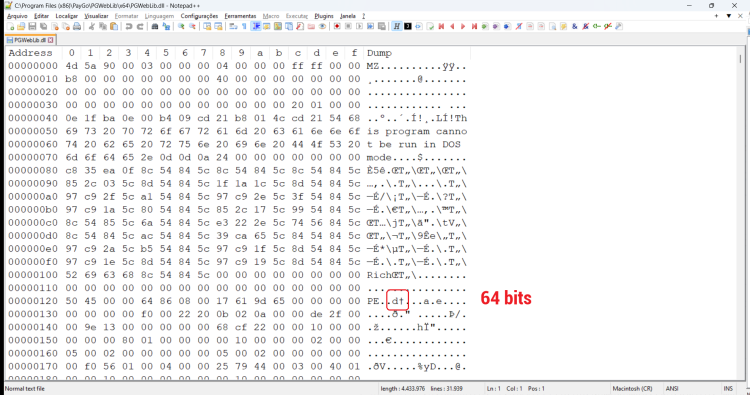Viewport: 750px width, 395px height.
Task: Click the vertical scrollbar of the hex view
Action: (x=740, y=213)
